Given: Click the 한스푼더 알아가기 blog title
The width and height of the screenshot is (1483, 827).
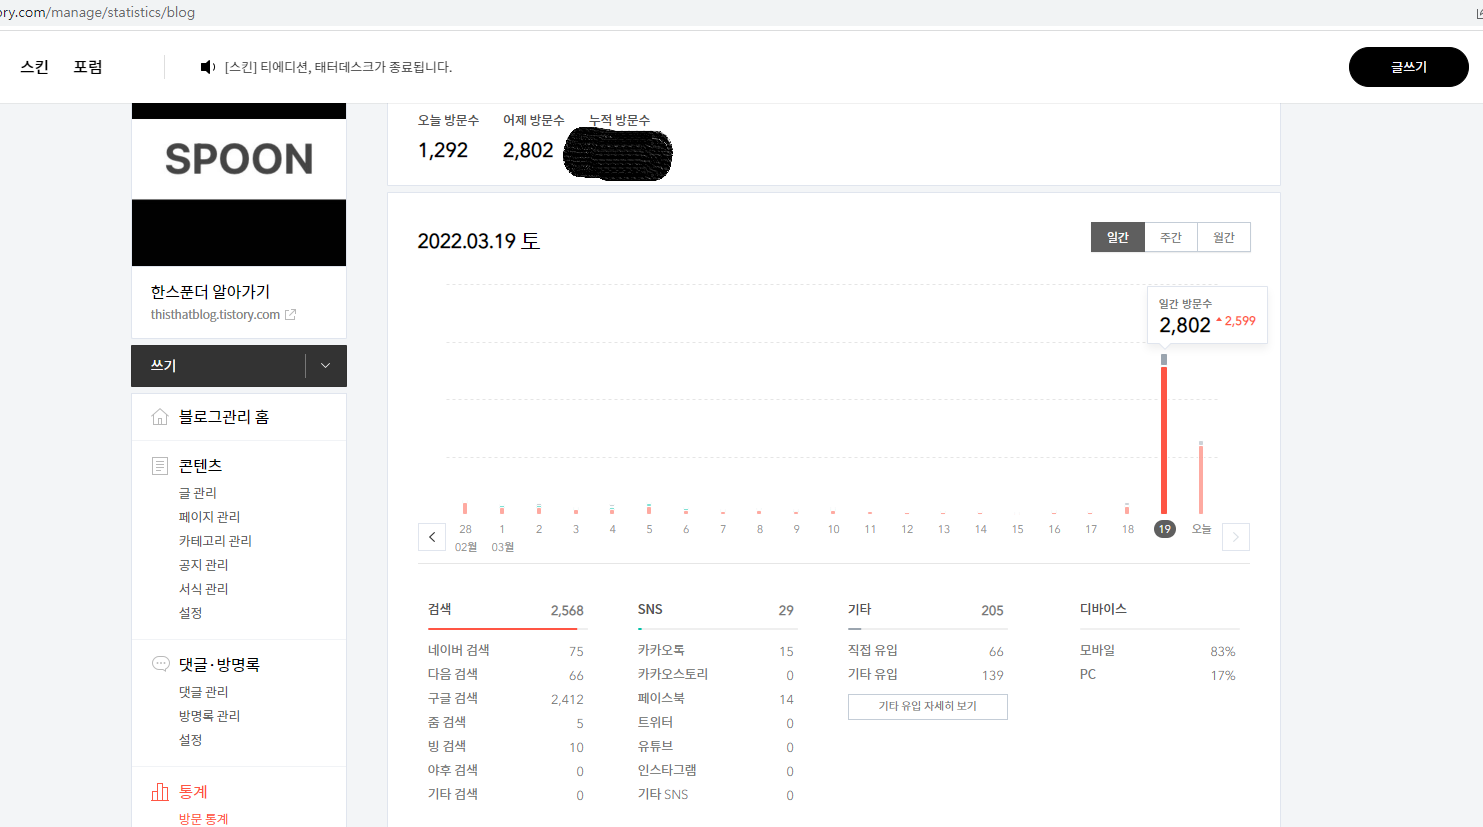Looking at the screenshot, I should pyautogui.click(x=210, y=292).
